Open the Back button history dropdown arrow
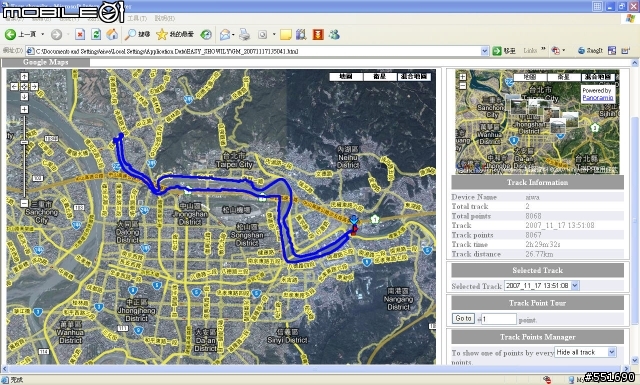The height and width of the screenshot is (385, 640). [42, 34]
